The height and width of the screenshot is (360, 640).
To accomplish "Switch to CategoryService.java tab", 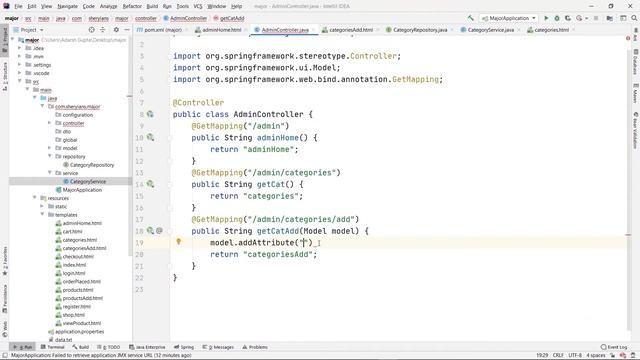I will click(x=490, y=30).
